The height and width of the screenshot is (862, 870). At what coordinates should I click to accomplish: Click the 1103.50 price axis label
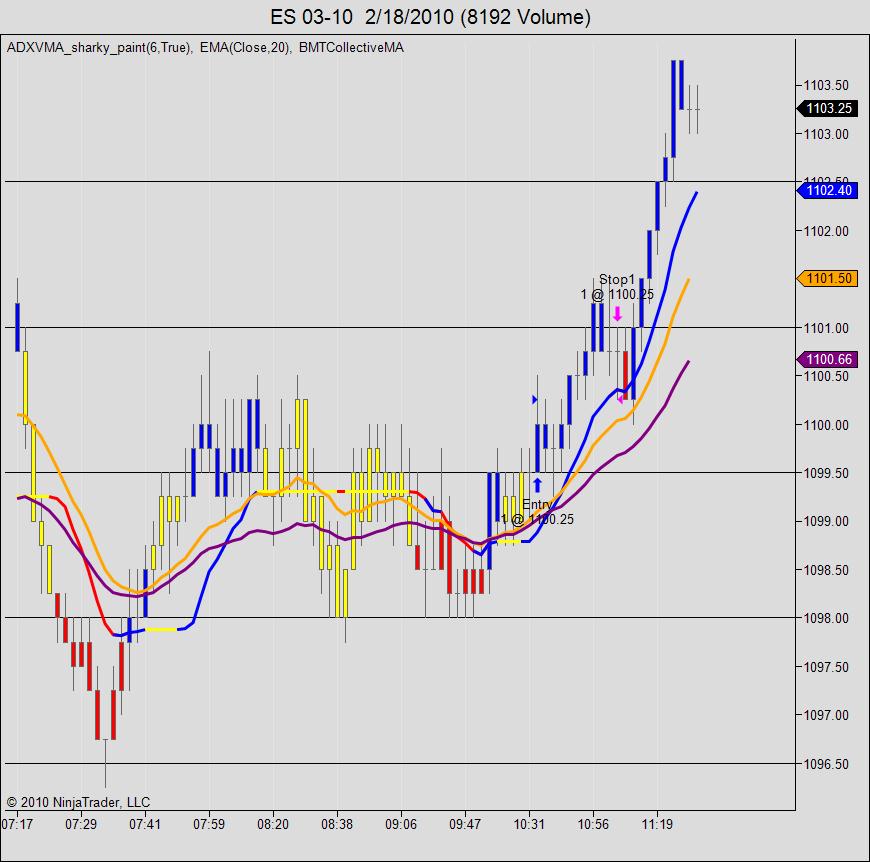tap(826, 85)
